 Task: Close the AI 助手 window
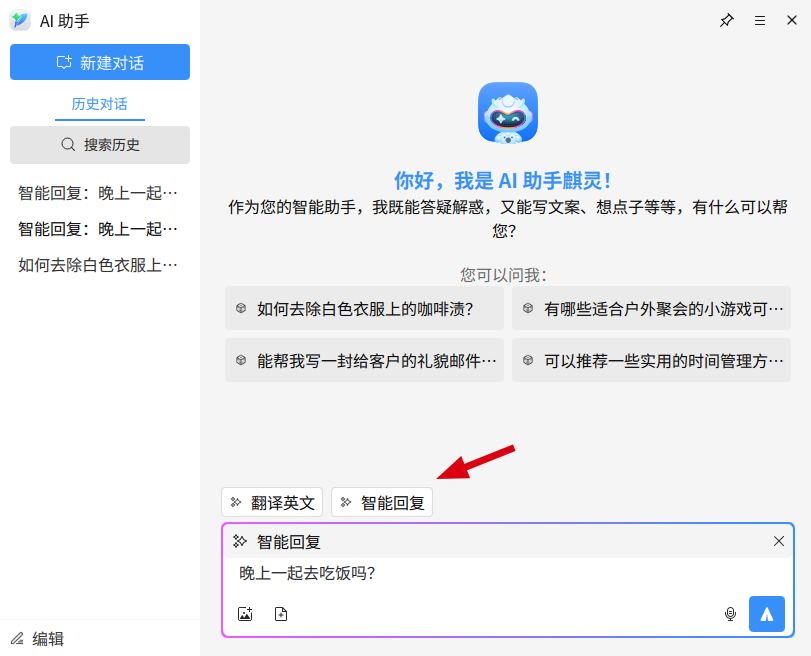(792, 20)
